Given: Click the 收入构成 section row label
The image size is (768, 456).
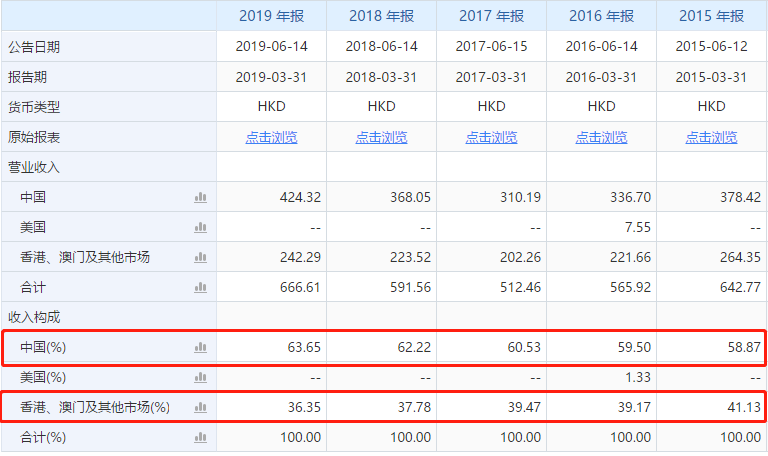Looking at the screenshot, I should click(x=34, y=317).
